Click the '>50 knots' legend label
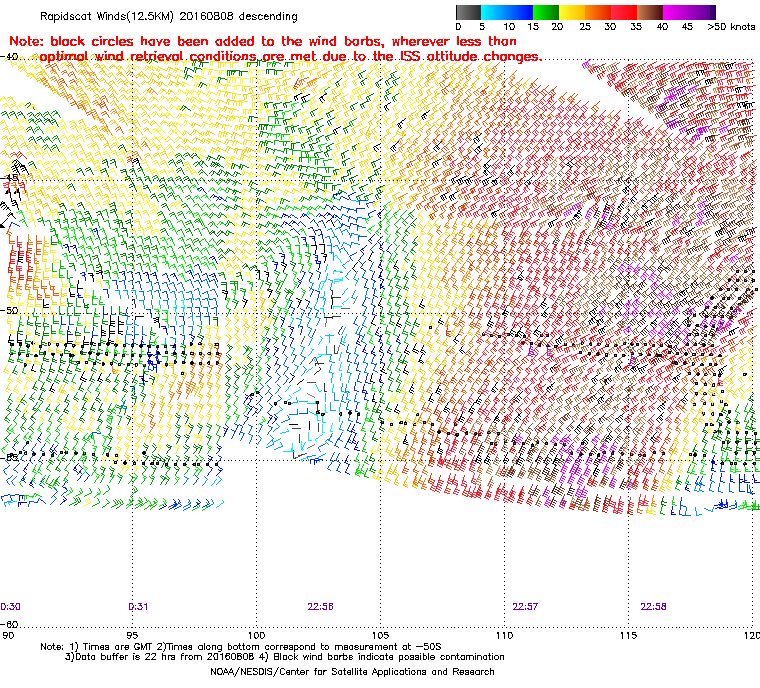The width and height of the screenshot is (760, 688). coord(731,27)
